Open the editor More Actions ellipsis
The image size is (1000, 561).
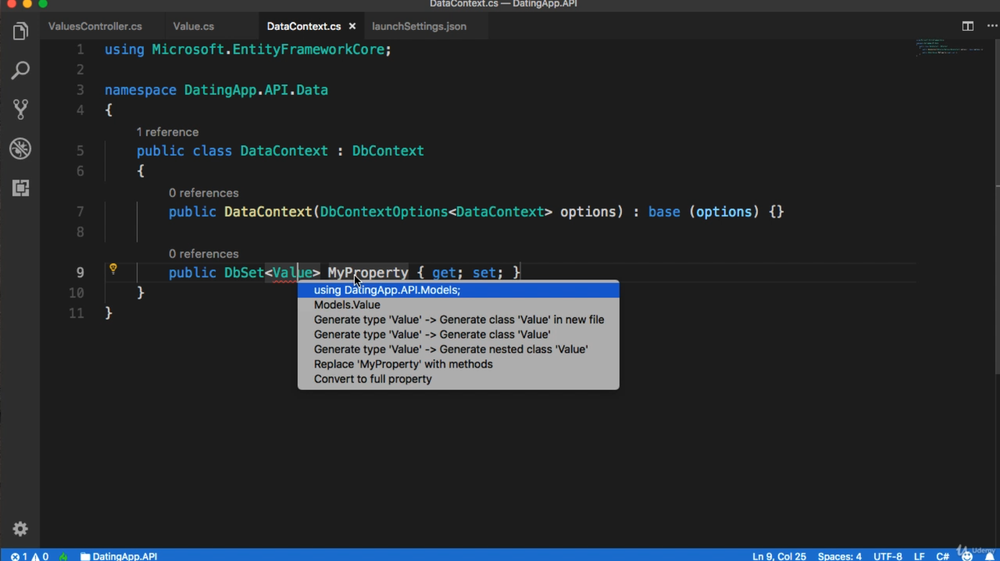(992, 26)
